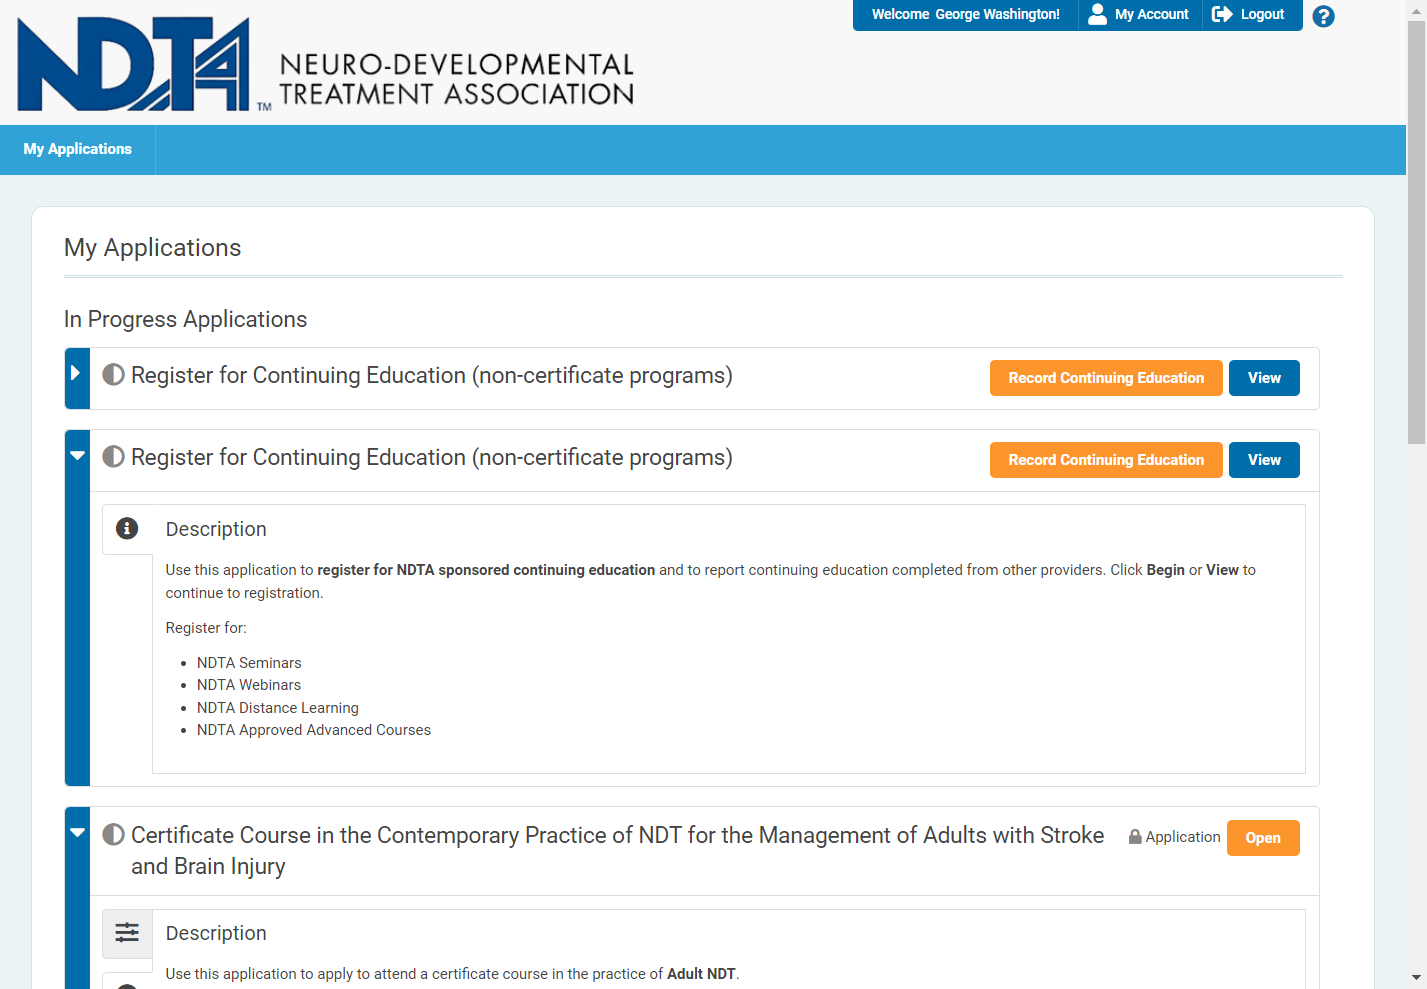This screenshot has height=989, width=1427.
Task: Click the vertical scrollbar thumb
Action: 1416,230
